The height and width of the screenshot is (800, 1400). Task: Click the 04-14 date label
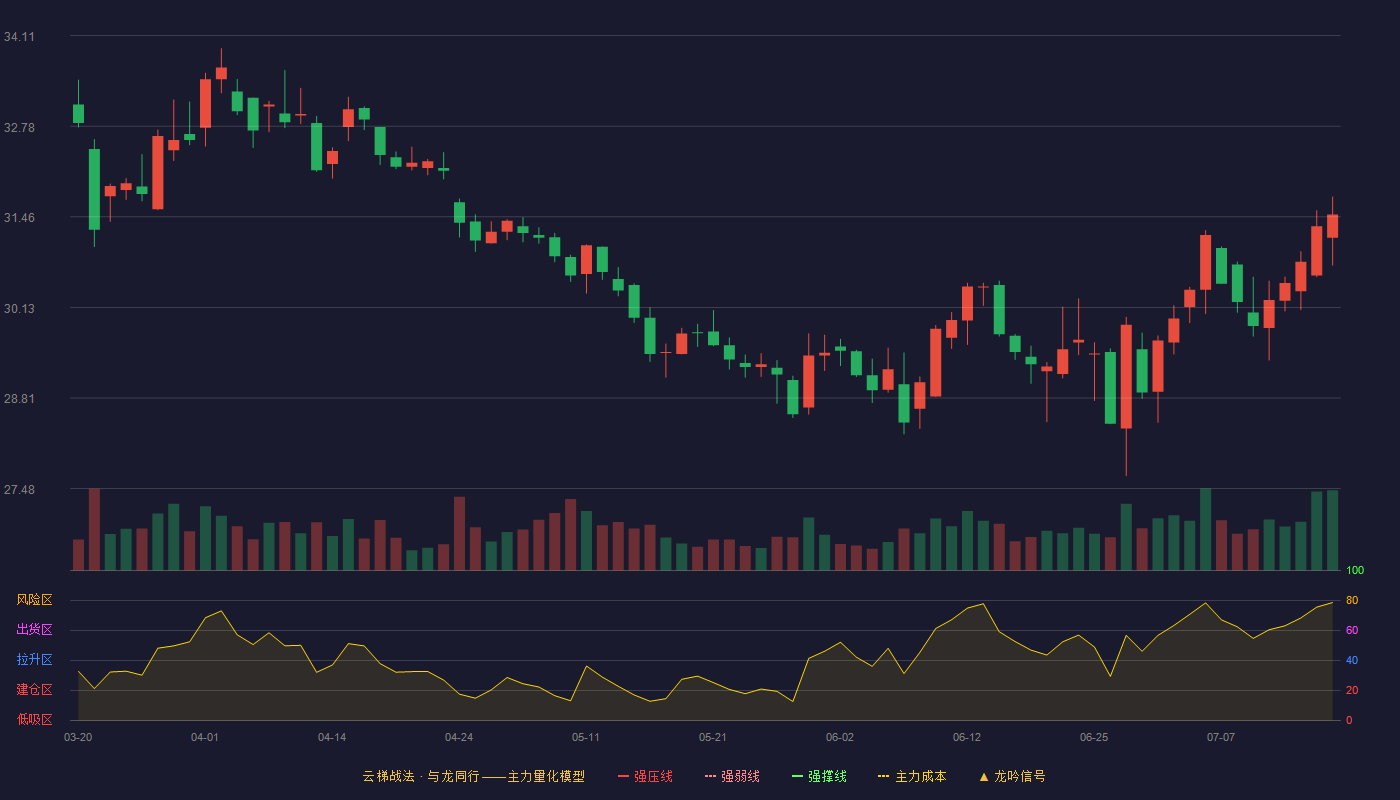[332, 737]
